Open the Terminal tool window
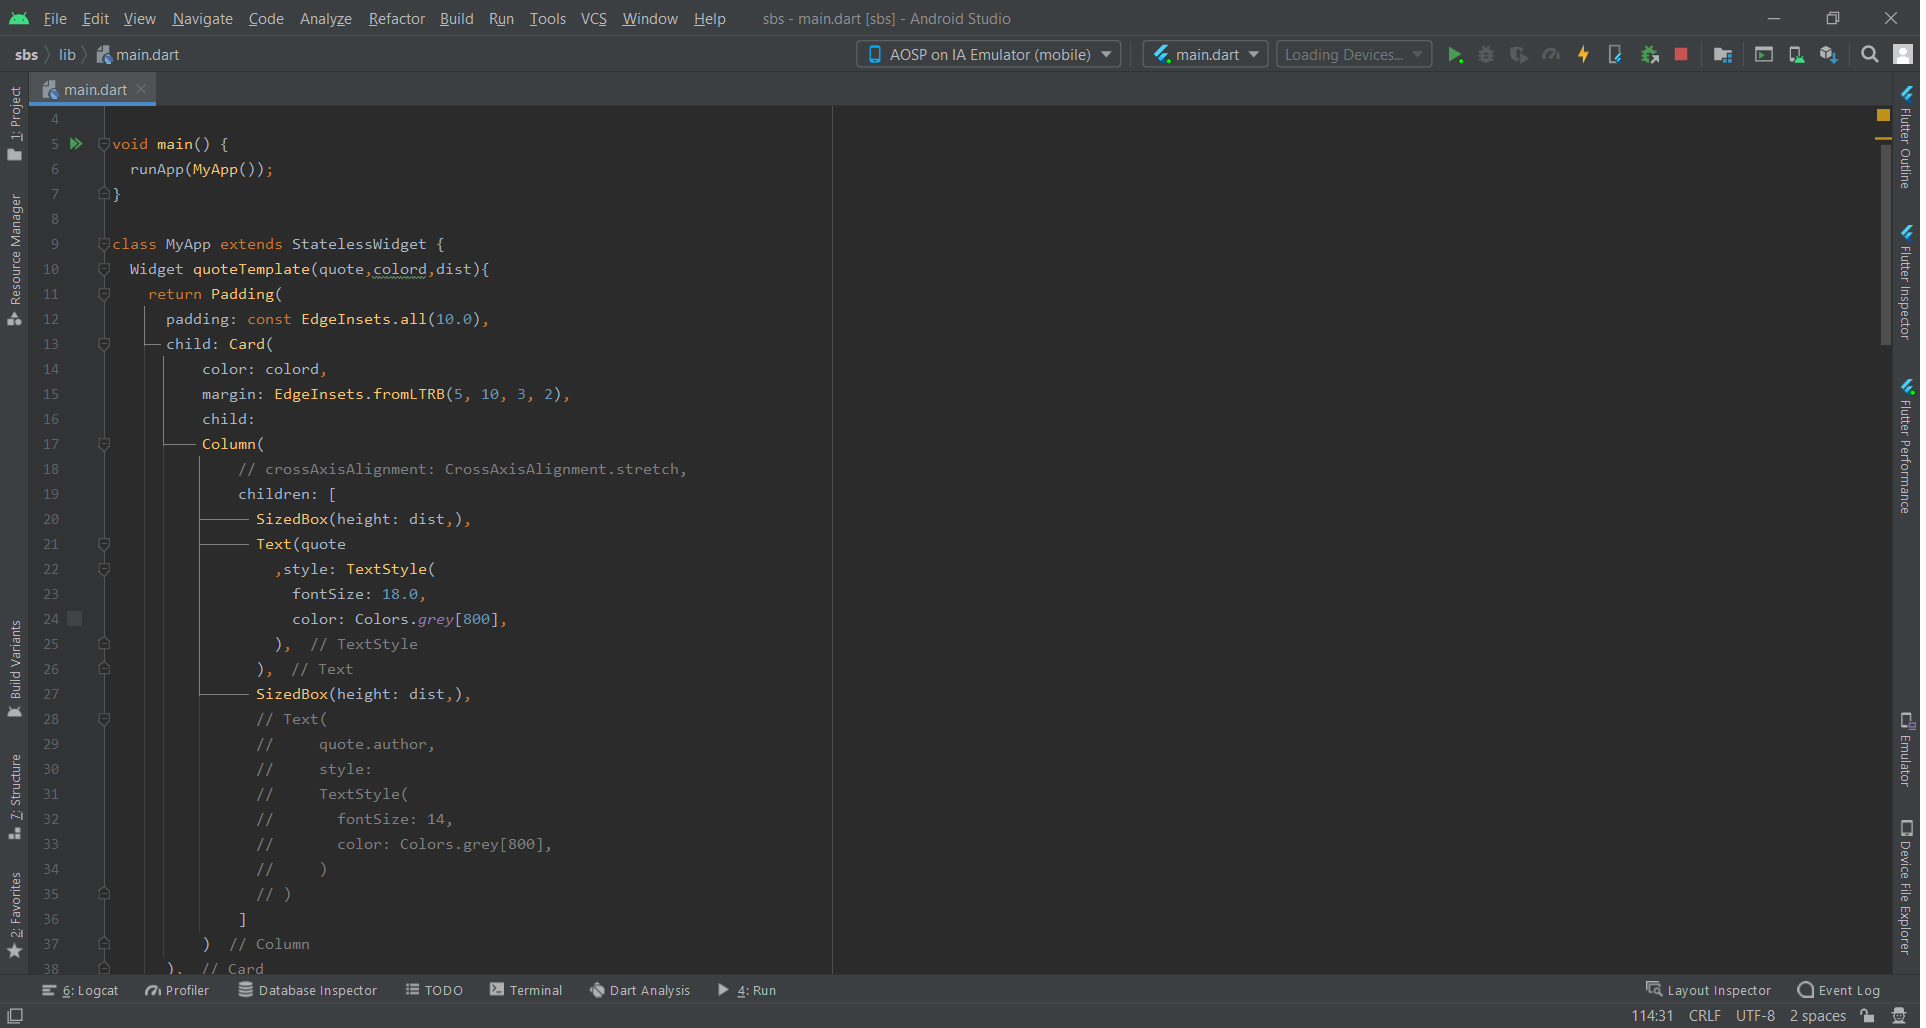 [x=526, y=991]
